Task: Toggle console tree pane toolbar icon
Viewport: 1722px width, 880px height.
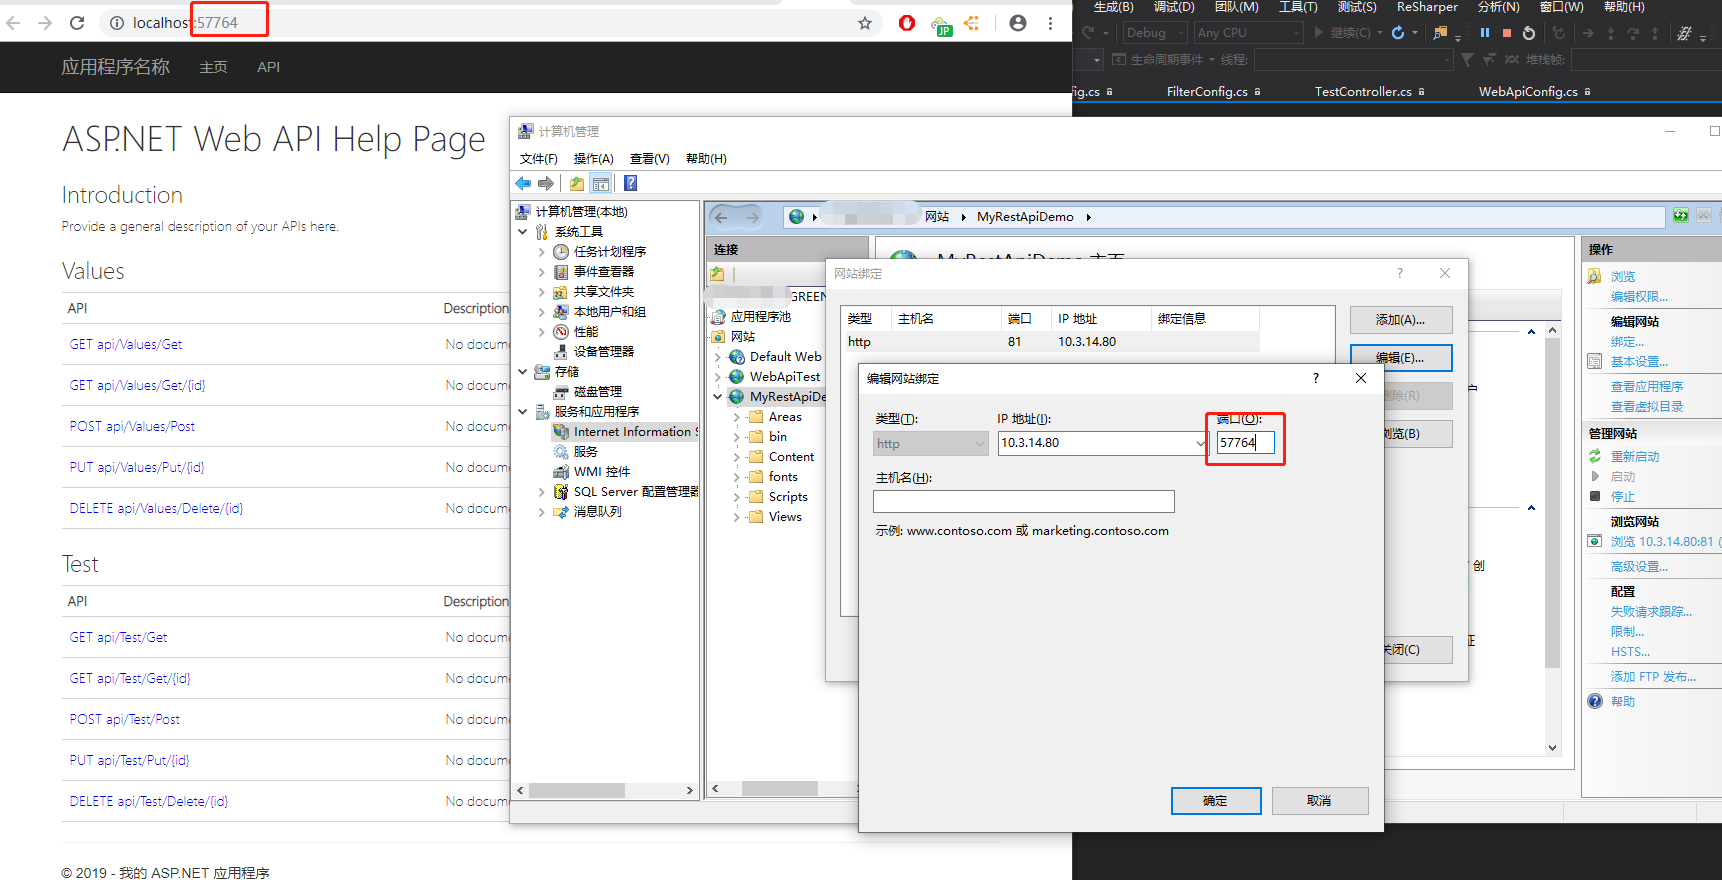Action: point(601,183)
